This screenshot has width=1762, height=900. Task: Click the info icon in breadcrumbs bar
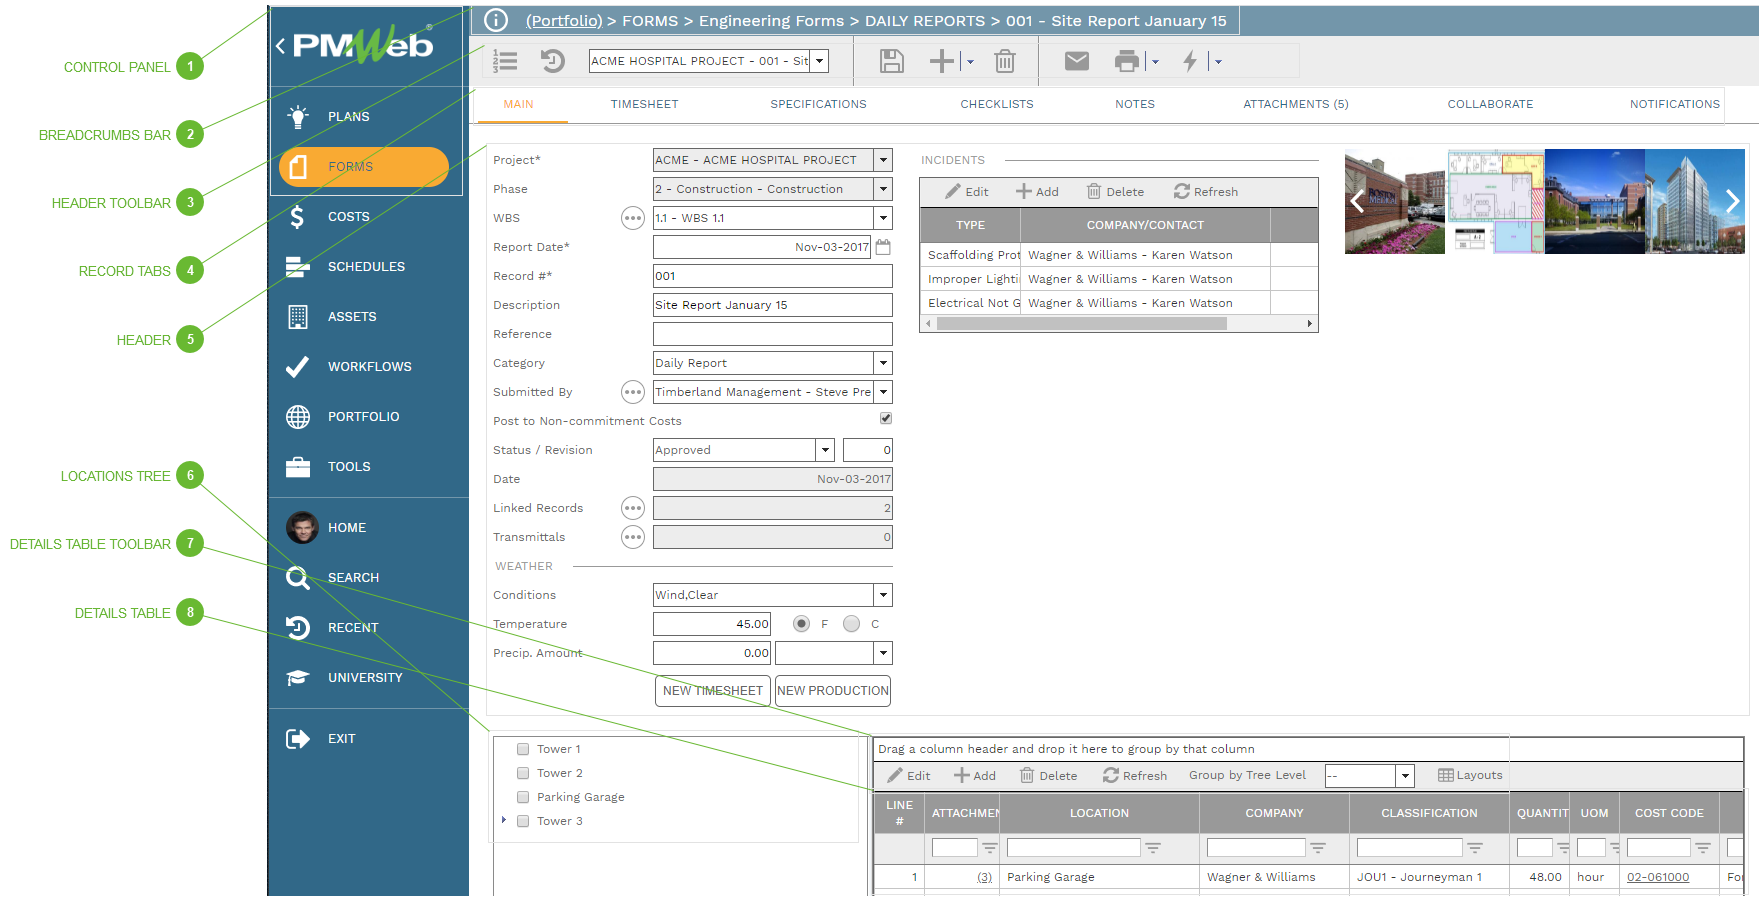[x=496, y=20]
